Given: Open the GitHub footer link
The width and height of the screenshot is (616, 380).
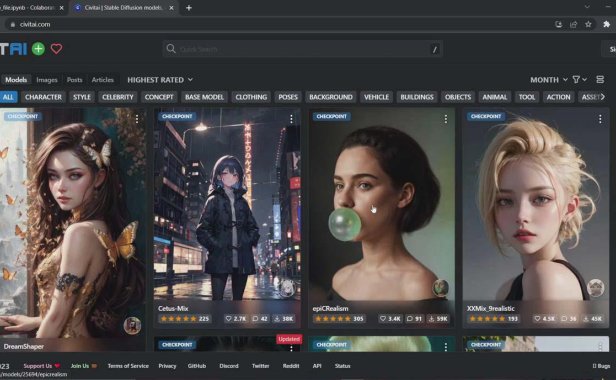Looking at the screenshot, I should pos(196,366).
